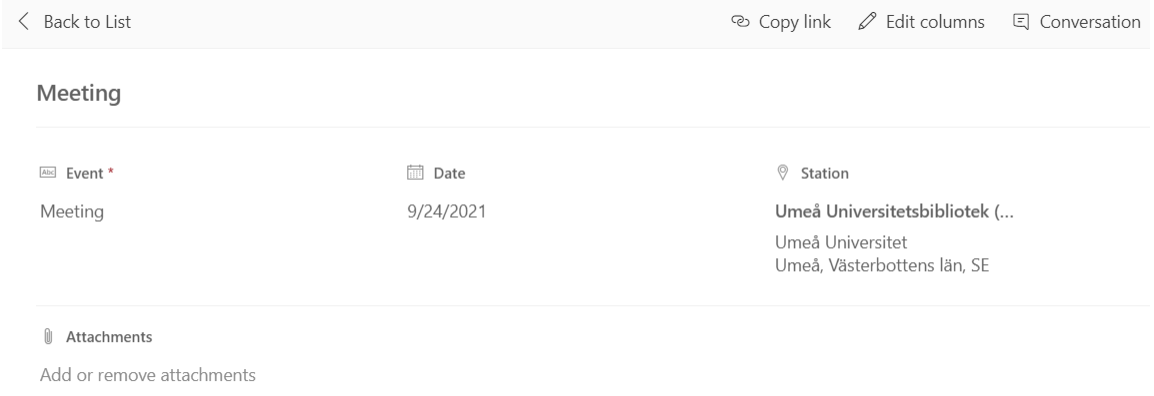Viewport: 1154px width, 396px height.
Task: Open Edit columns option
Action: pyautogui.click(x=921, y=22)
